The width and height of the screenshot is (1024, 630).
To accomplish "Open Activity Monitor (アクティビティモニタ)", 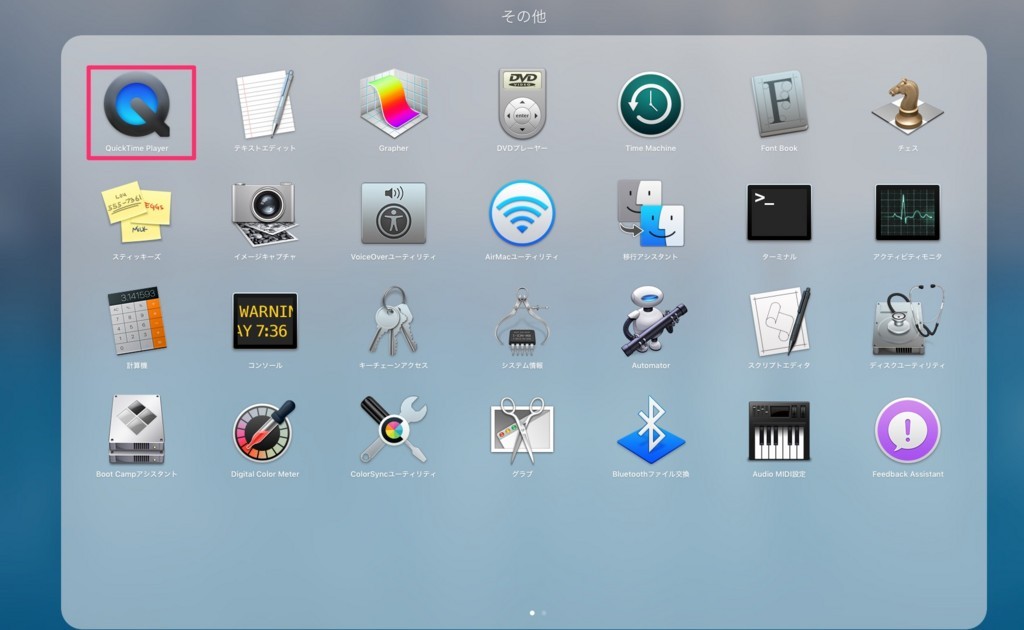I will pos(907,212).
